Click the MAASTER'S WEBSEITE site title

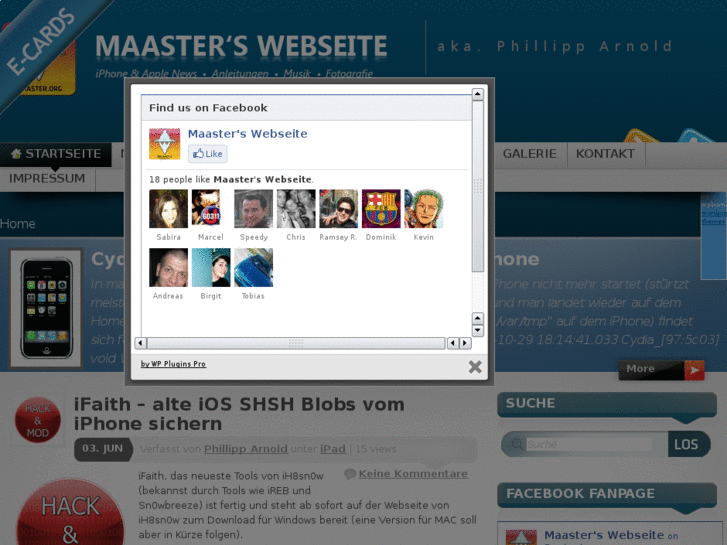(x=241, y=46)
